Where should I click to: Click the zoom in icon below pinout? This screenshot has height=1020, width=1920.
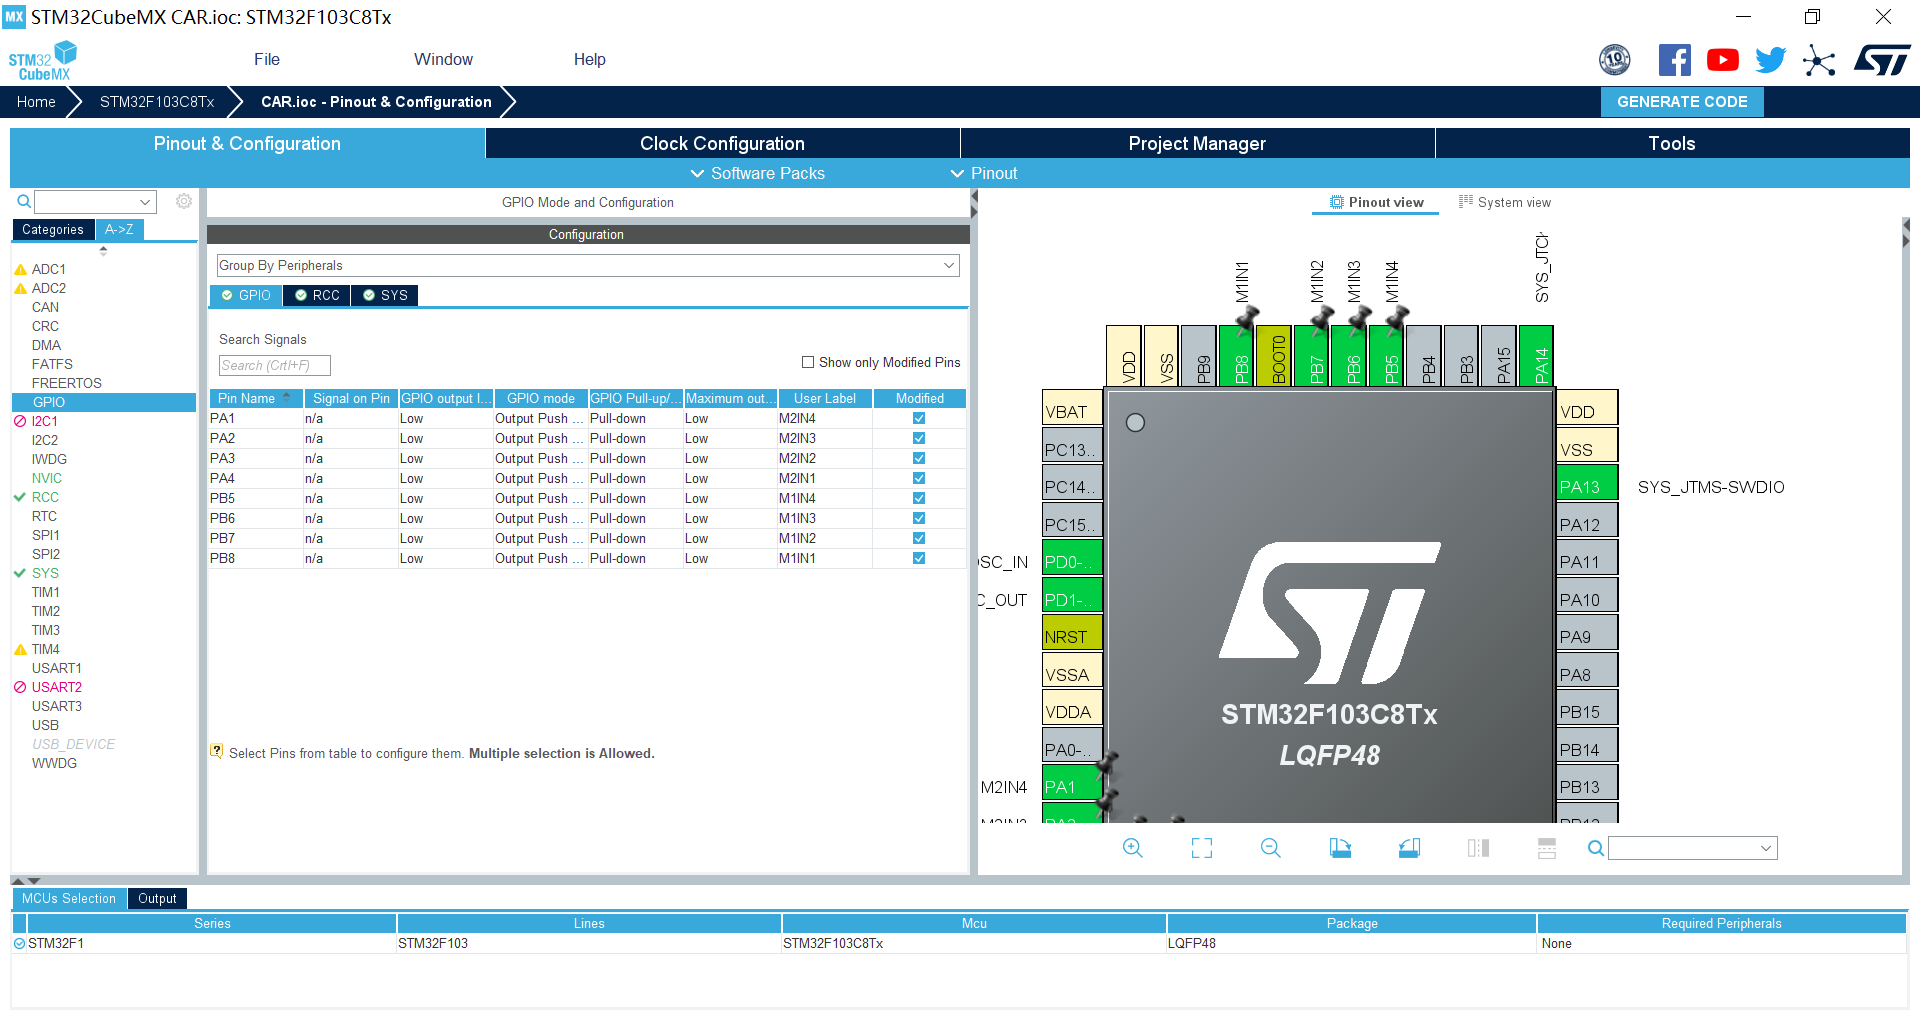(1132, 848)
